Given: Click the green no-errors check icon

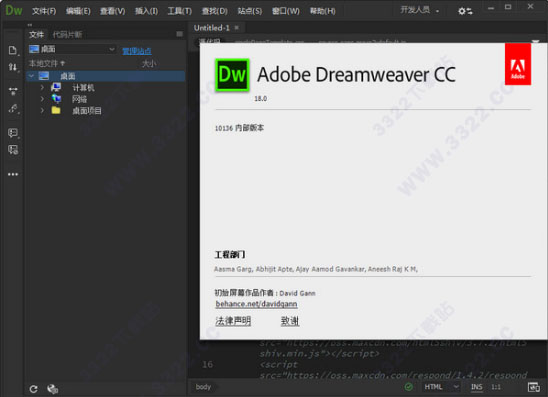Looking at the screenshot, I should [x=408, y=387].
